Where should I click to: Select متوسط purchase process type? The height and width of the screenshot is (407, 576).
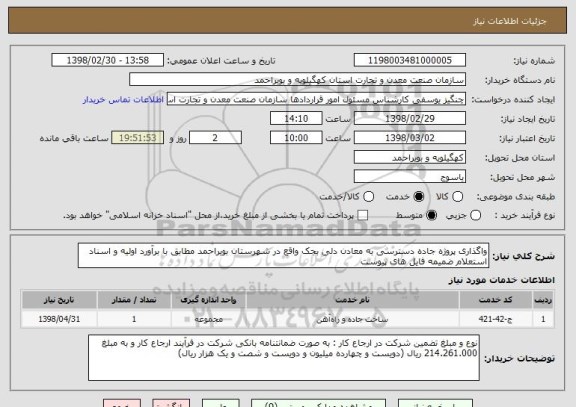[431, 216]
